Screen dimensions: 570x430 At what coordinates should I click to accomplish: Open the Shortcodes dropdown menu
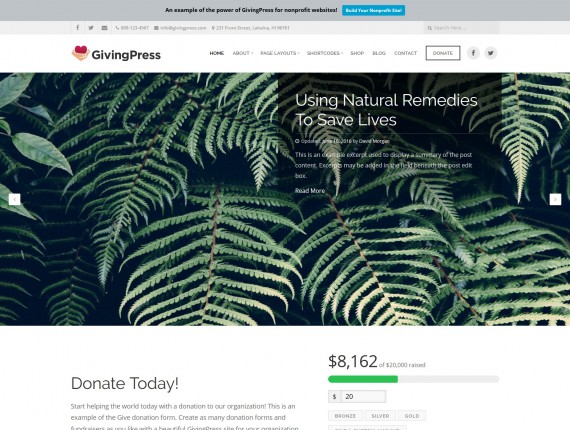click(325, 53)
